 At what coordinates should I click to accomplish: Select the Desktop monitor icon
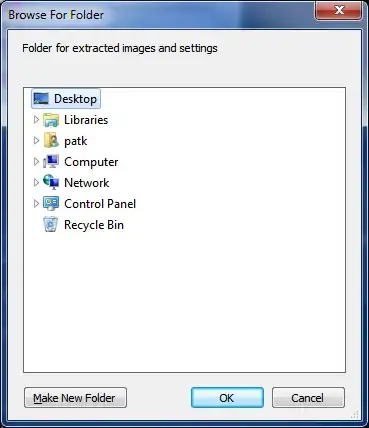(41, 99)
